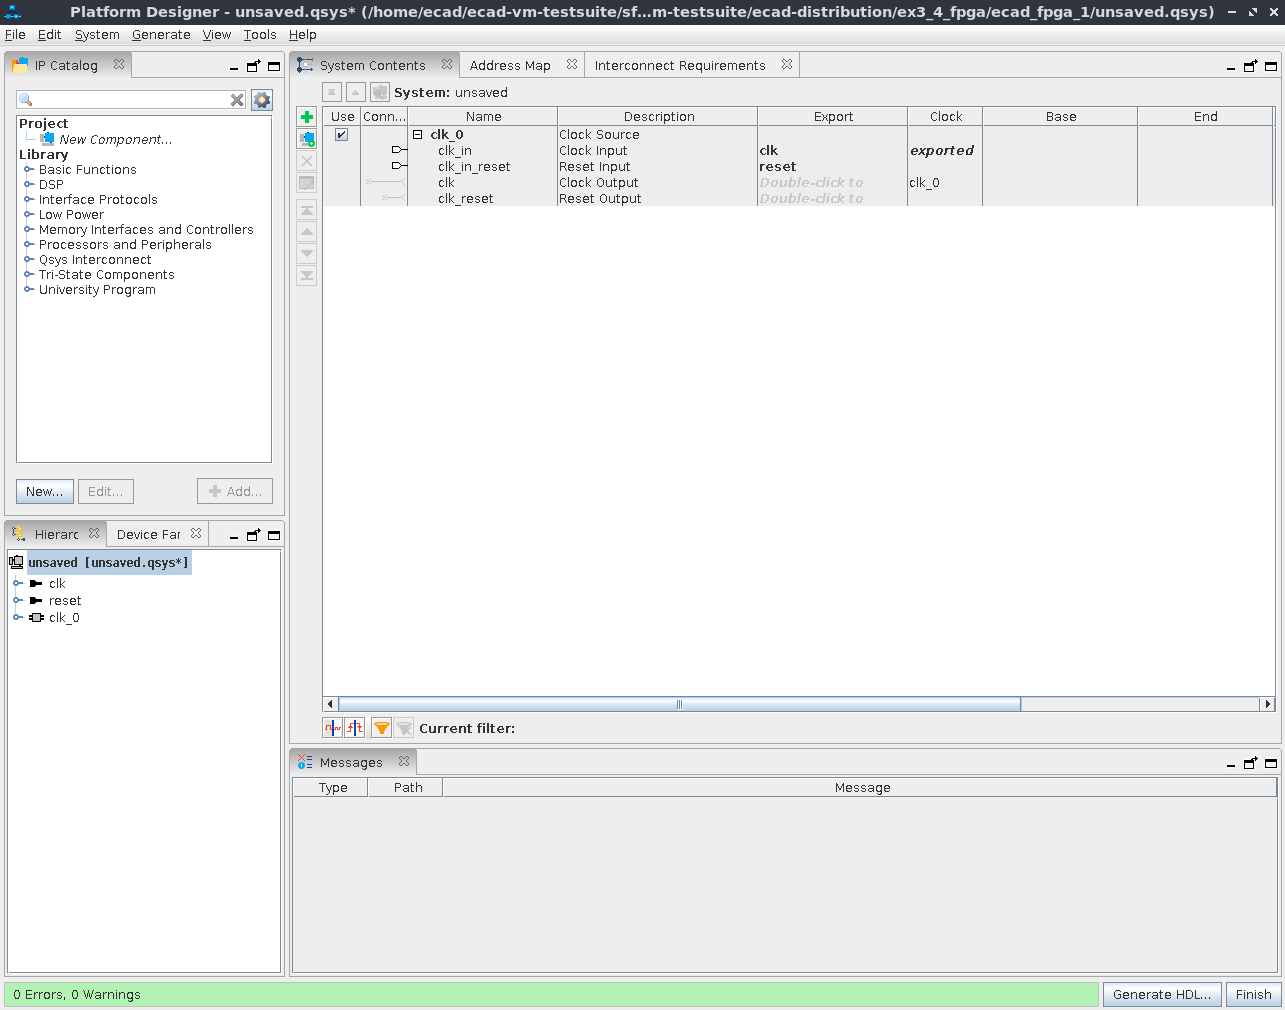
Task: Click the orange filter funnel icon
Action: pos(381,728)
